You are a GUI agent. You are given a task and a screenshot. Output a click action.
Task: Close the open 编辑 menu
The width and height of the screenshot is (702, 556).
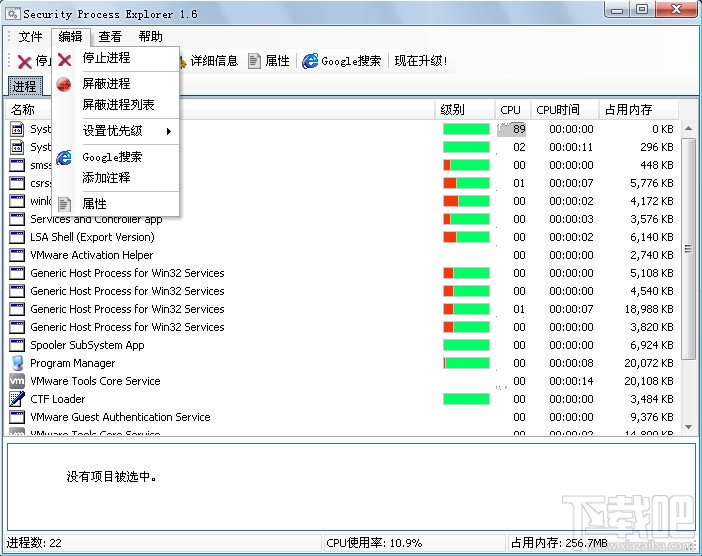pos(71,37)
